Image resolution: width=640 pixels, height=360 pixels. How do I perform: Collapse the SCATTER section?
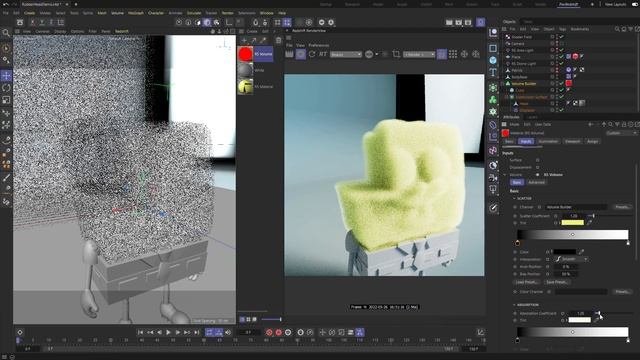(514, 198)
